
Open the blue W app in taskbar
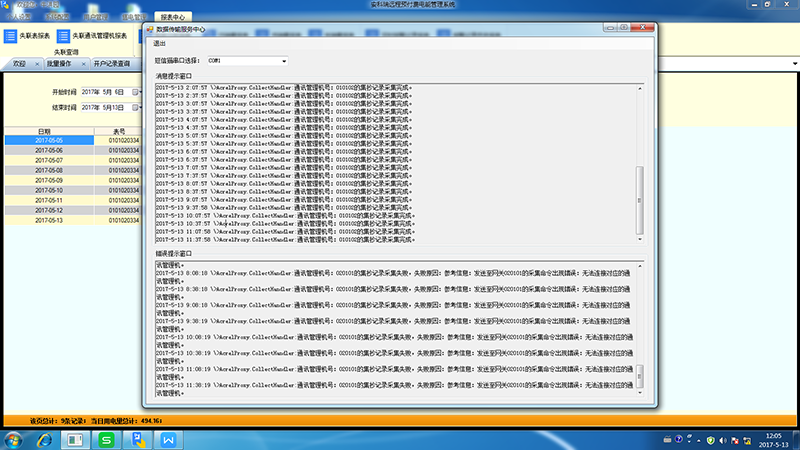tap(170, 440)
